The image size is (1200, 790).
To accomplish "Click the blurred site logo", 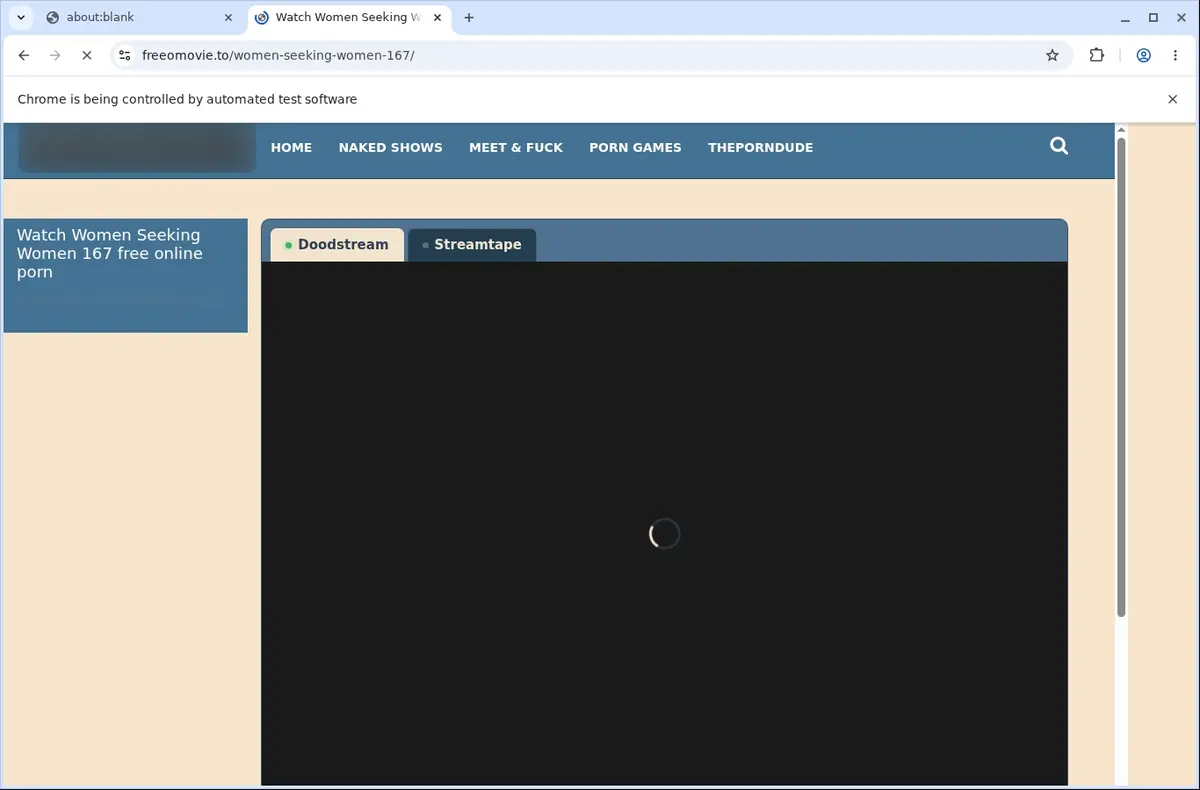I will click(137, 148).
